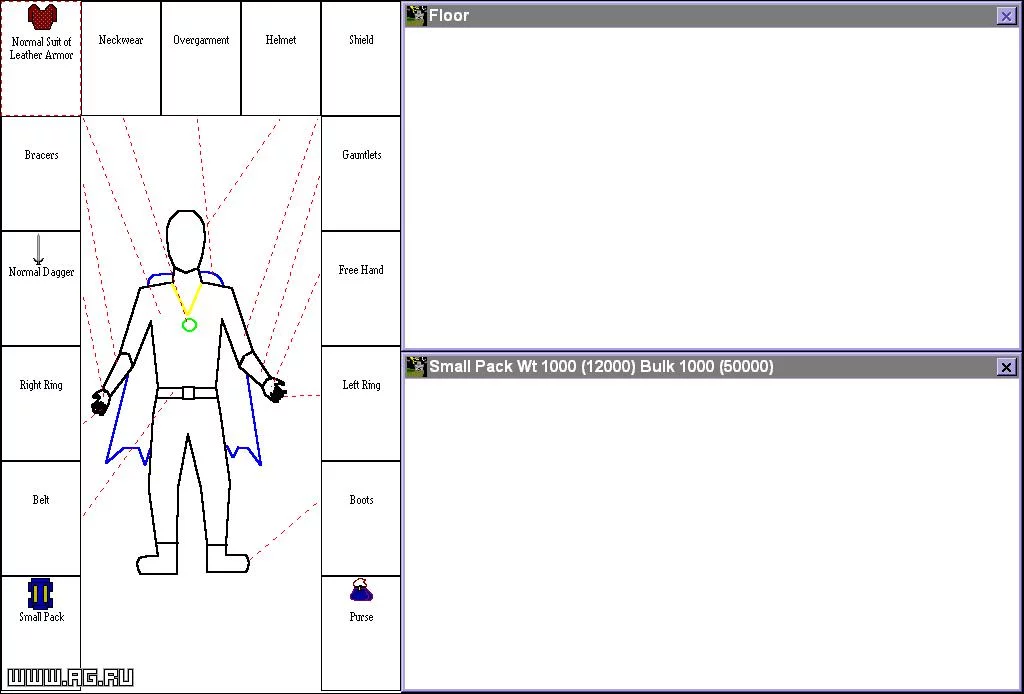Viewport: 1024px width, 694px height.
Task: Select the Bracers slot
Action: (41, 174)
